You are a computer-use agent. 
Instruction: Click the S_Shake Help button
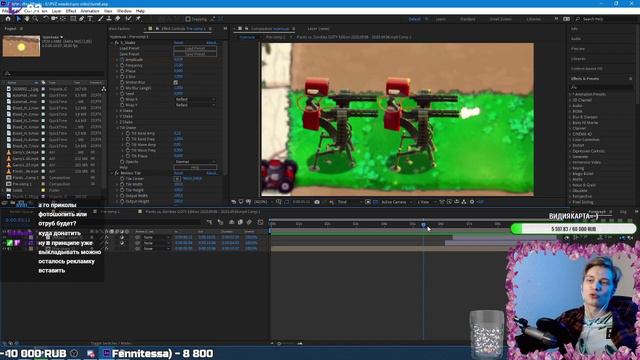coord(195,167)
